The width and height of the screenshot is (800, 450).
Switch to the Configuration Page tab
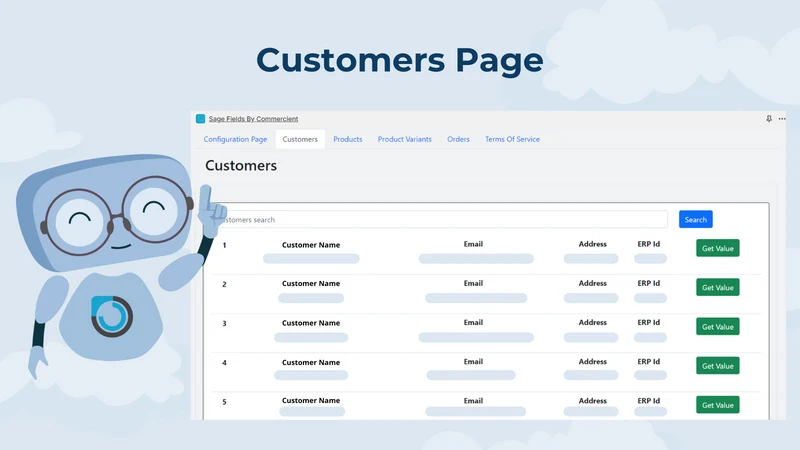(x=235, y=139)
